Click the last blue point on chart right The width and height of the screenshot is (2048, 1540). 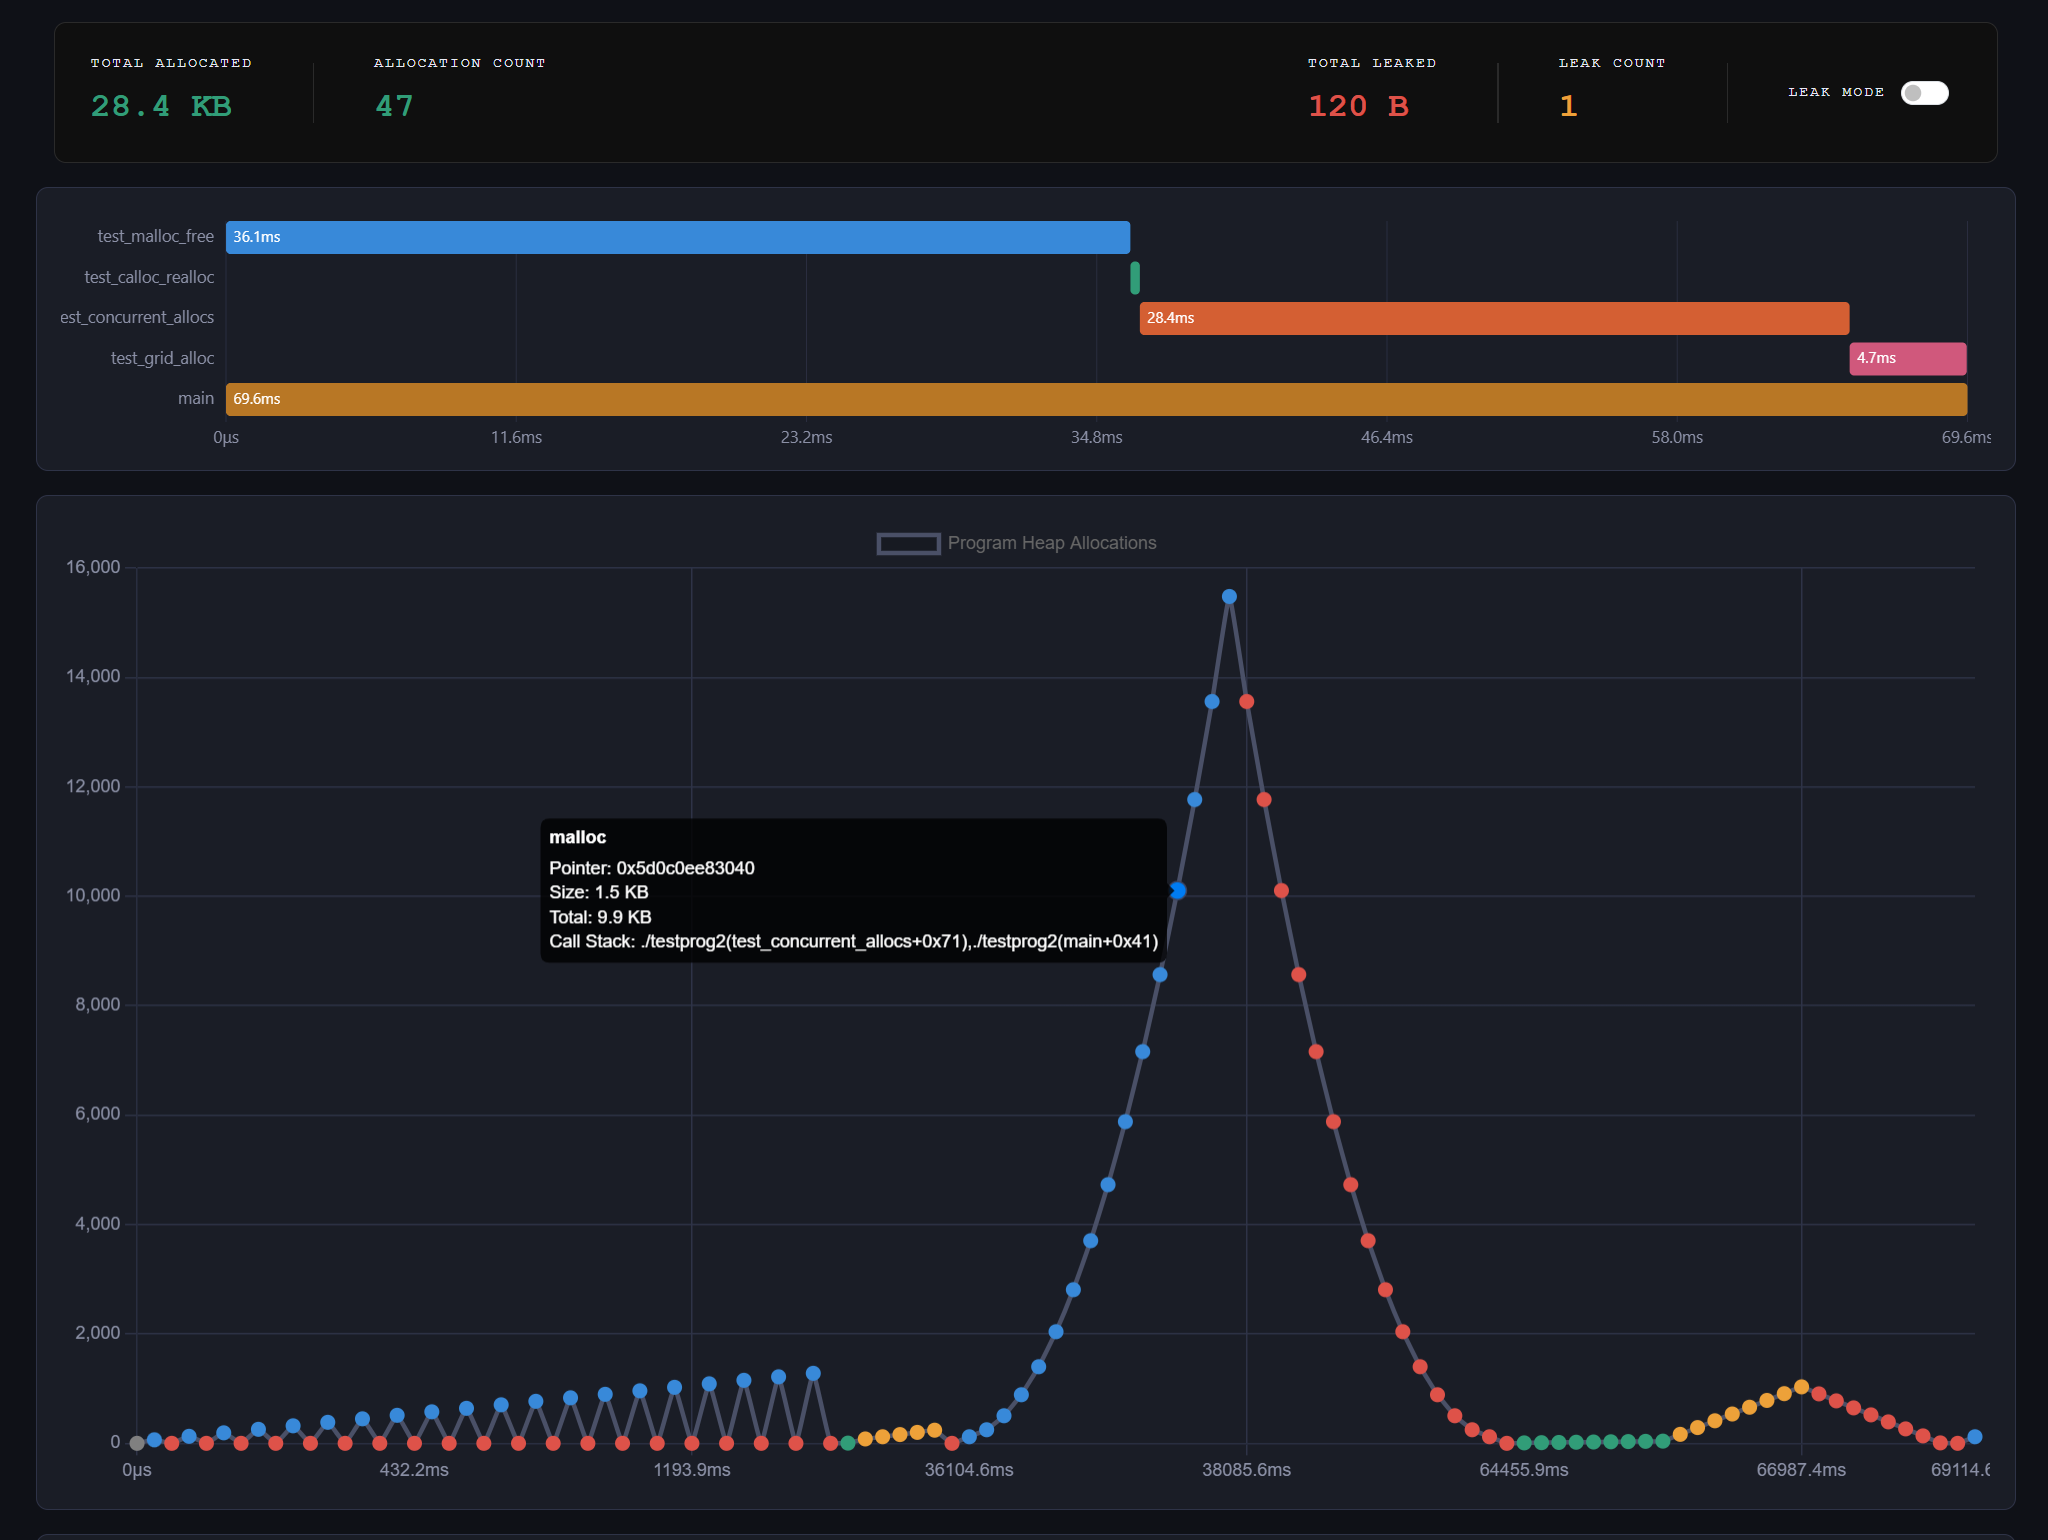click(1974, 1437)
